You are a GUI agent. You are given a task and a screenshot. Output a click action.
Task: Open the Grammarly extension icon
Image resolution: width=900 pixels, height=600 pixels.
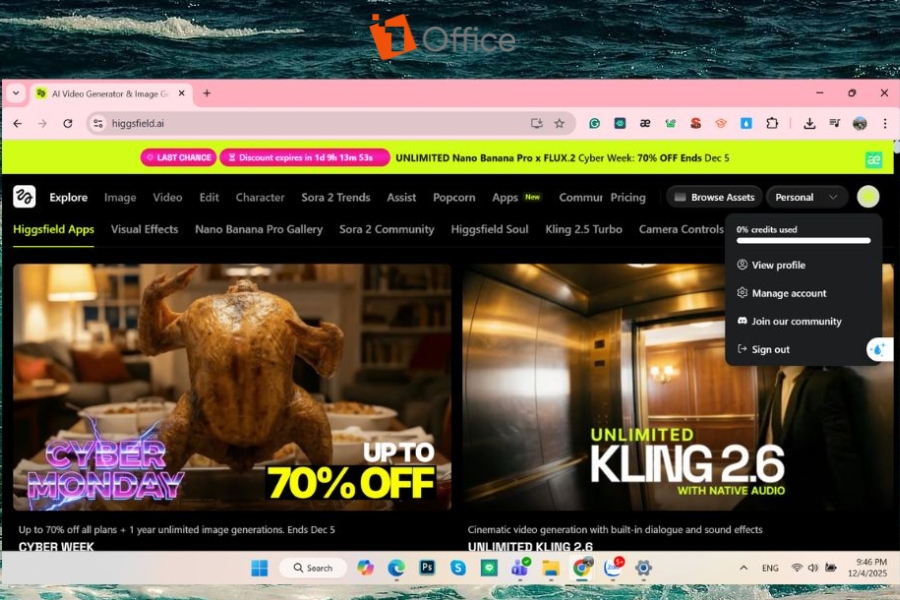[x=595, y=123]
